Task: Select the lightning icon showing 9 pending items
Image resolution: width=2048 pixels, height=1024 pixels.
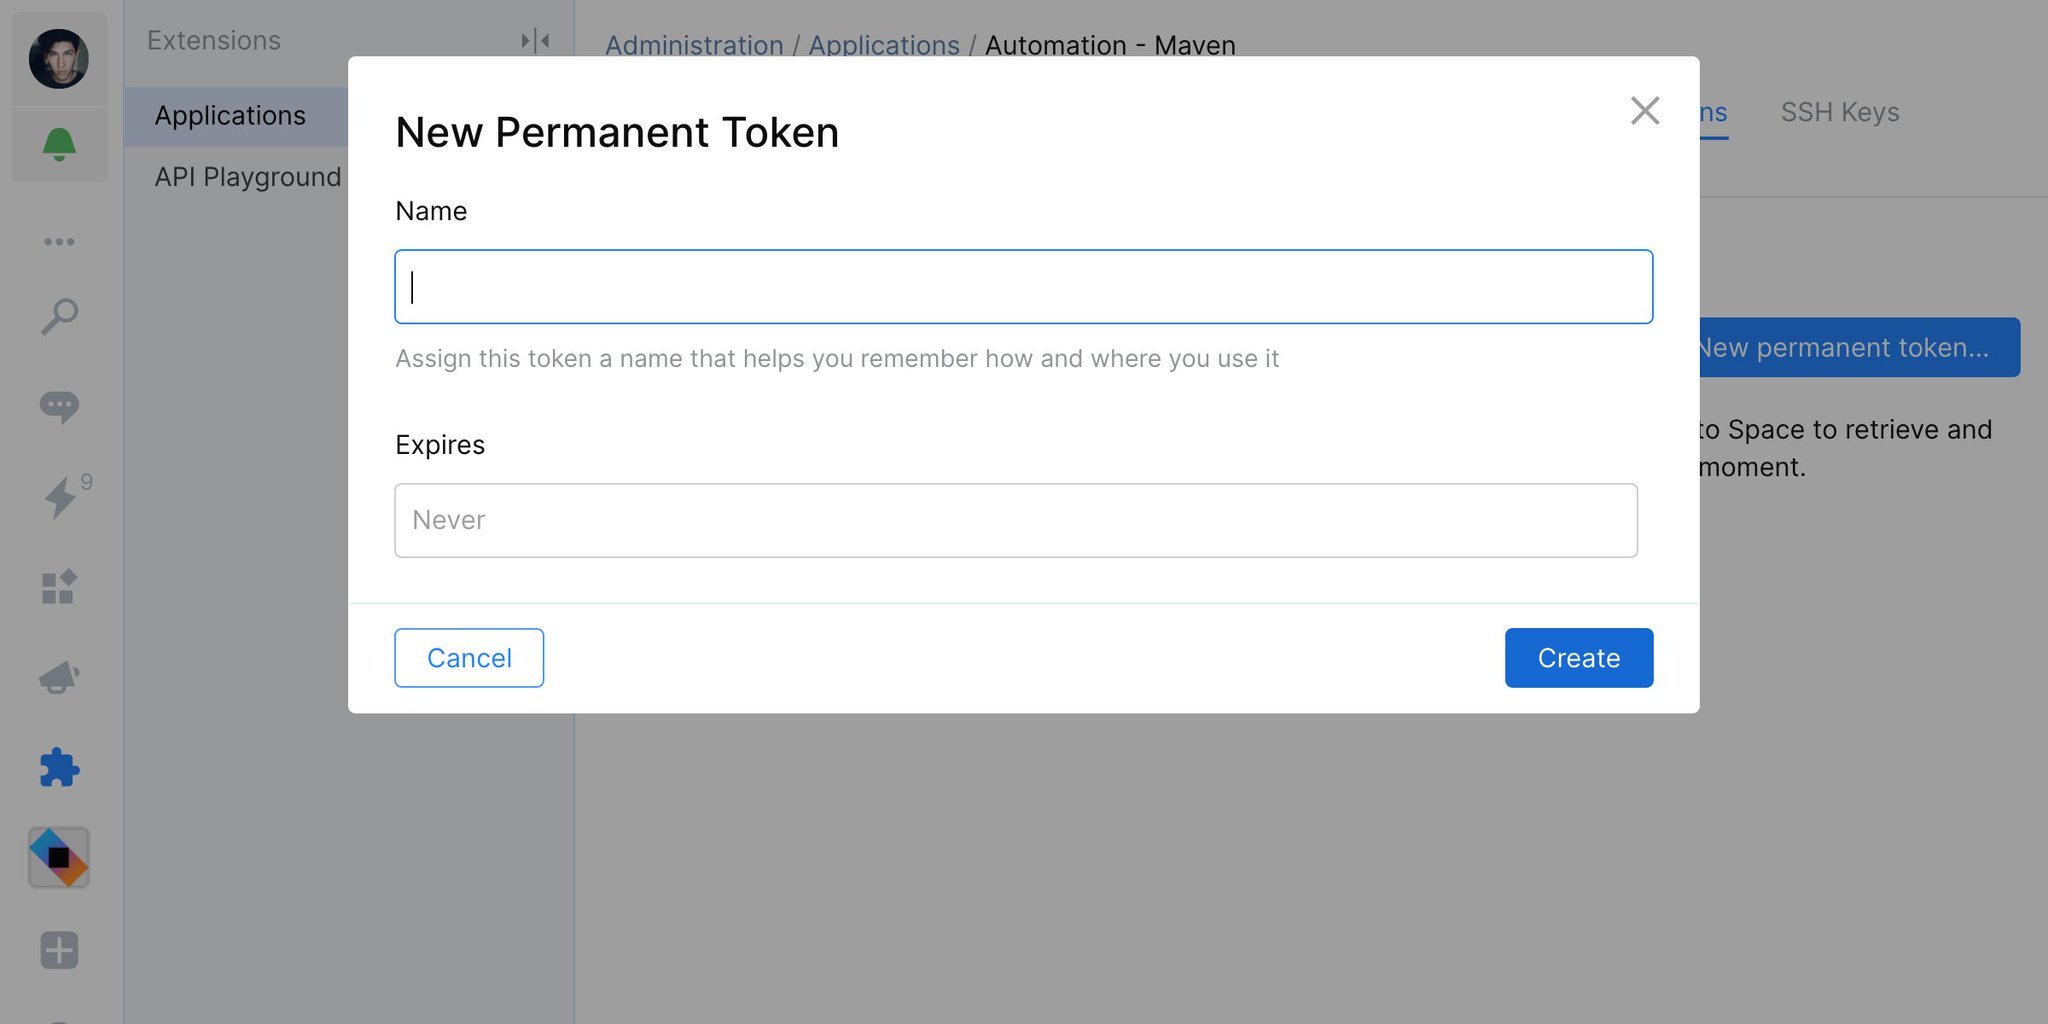Action: coord(59,497)
